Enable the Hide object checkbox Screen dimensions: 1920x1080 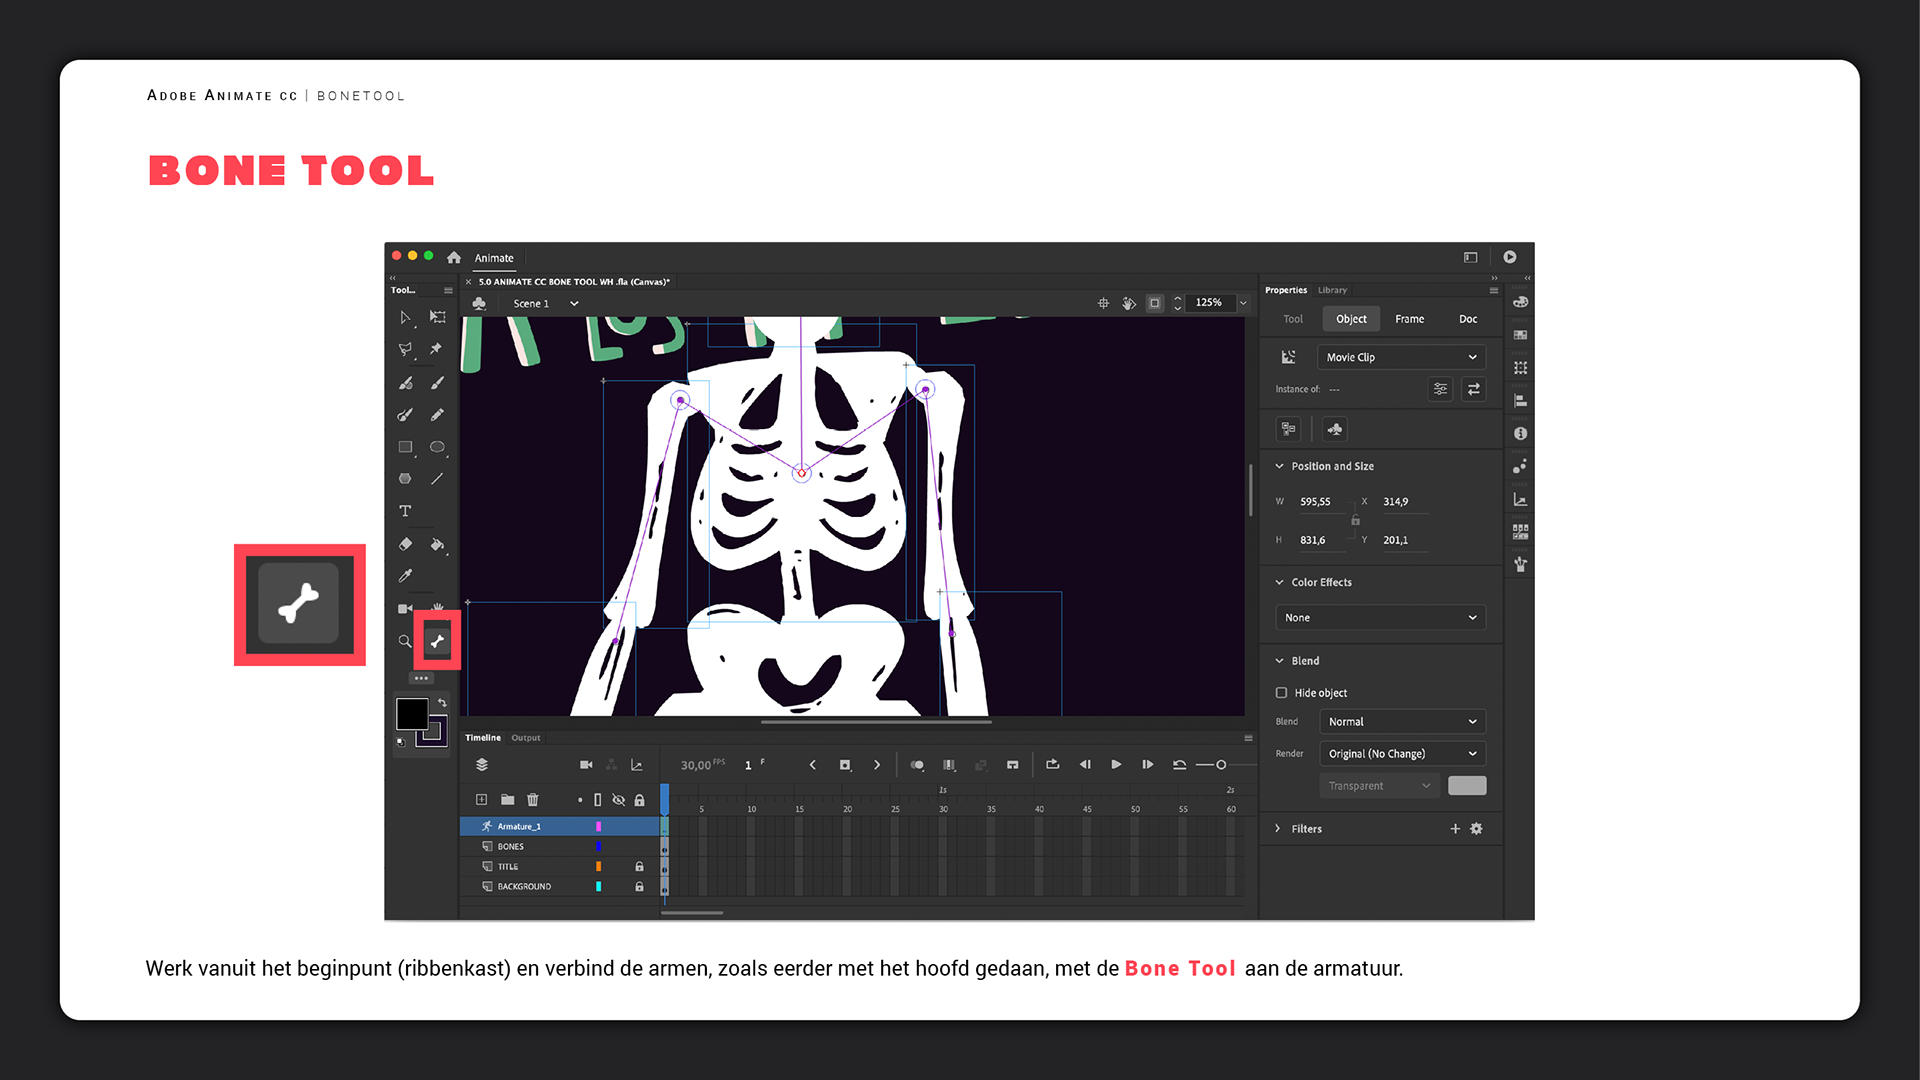(1281, 693)
